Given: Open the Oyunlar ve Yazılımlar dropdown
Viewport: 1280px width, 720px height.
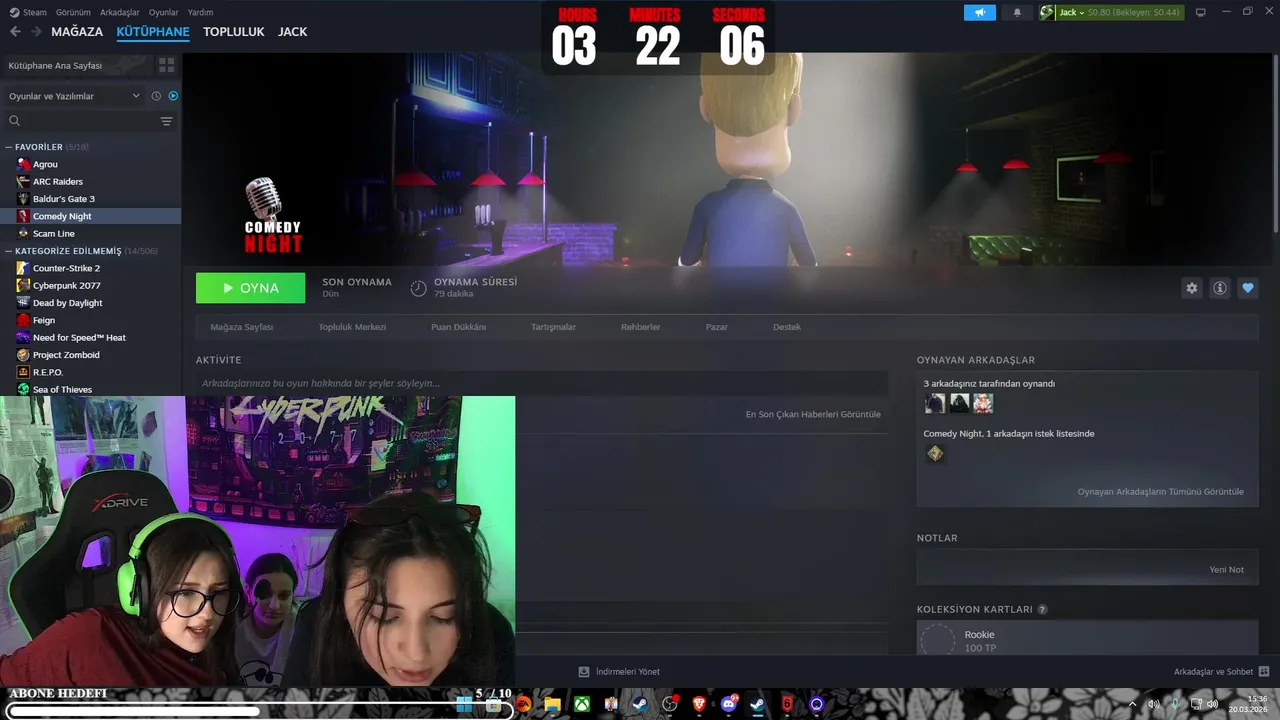Looking at the screenshot, I should [75, 96].
